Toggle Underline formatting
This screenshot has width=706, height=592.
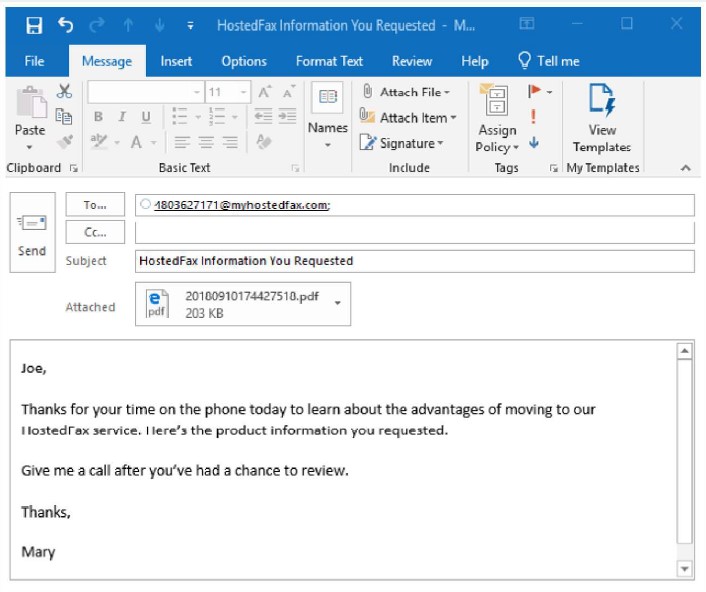pyautogui.click(x=146, y=117)
